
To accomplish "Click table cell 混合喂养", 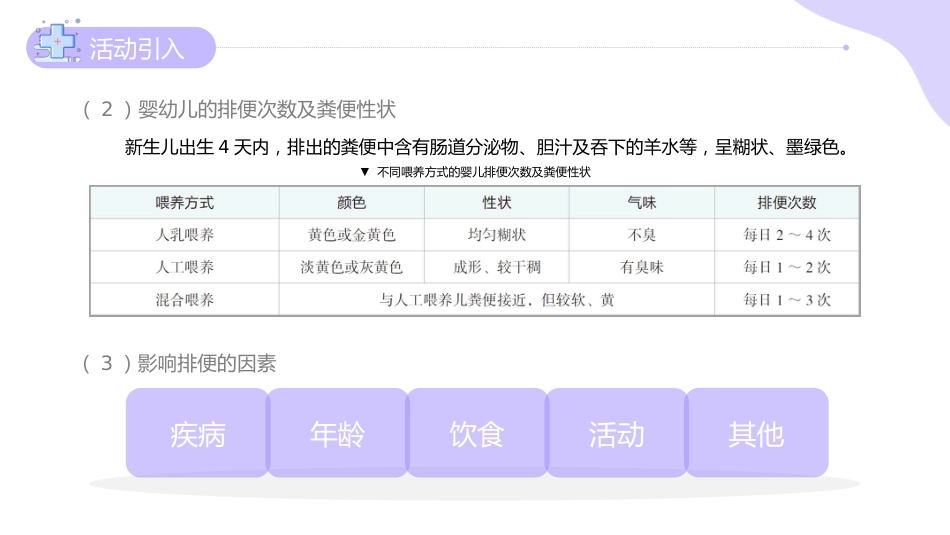I will click(185, 300).
